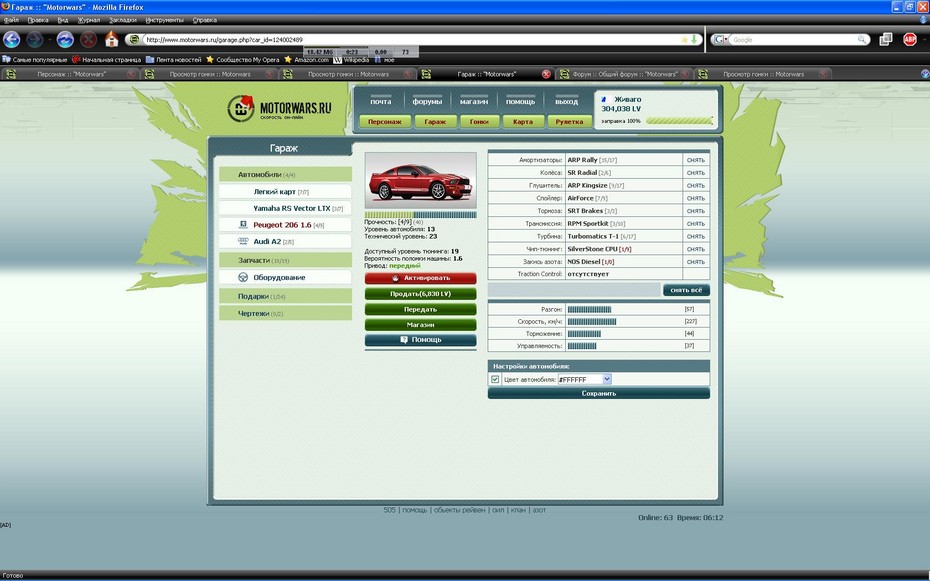Open the Журнал menu
Viewport: 930px width, 581px height.
(88, 20)
